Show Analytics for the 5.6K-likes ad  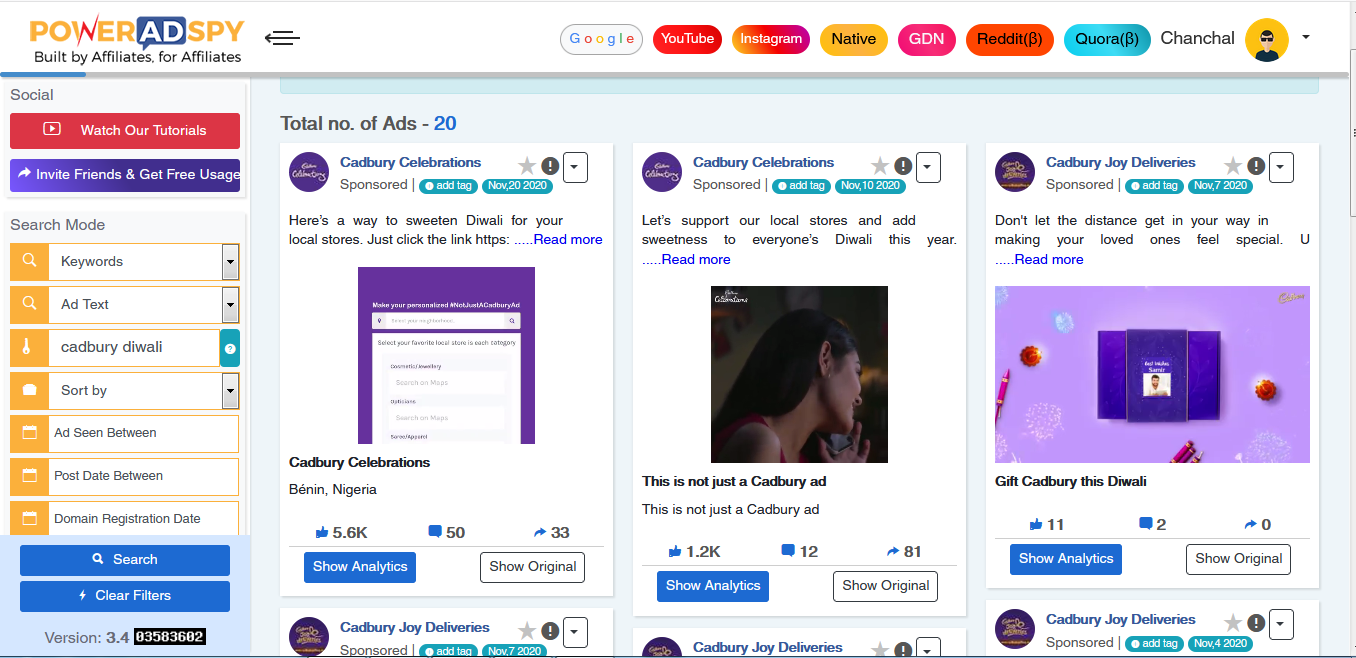coord(360,567)
